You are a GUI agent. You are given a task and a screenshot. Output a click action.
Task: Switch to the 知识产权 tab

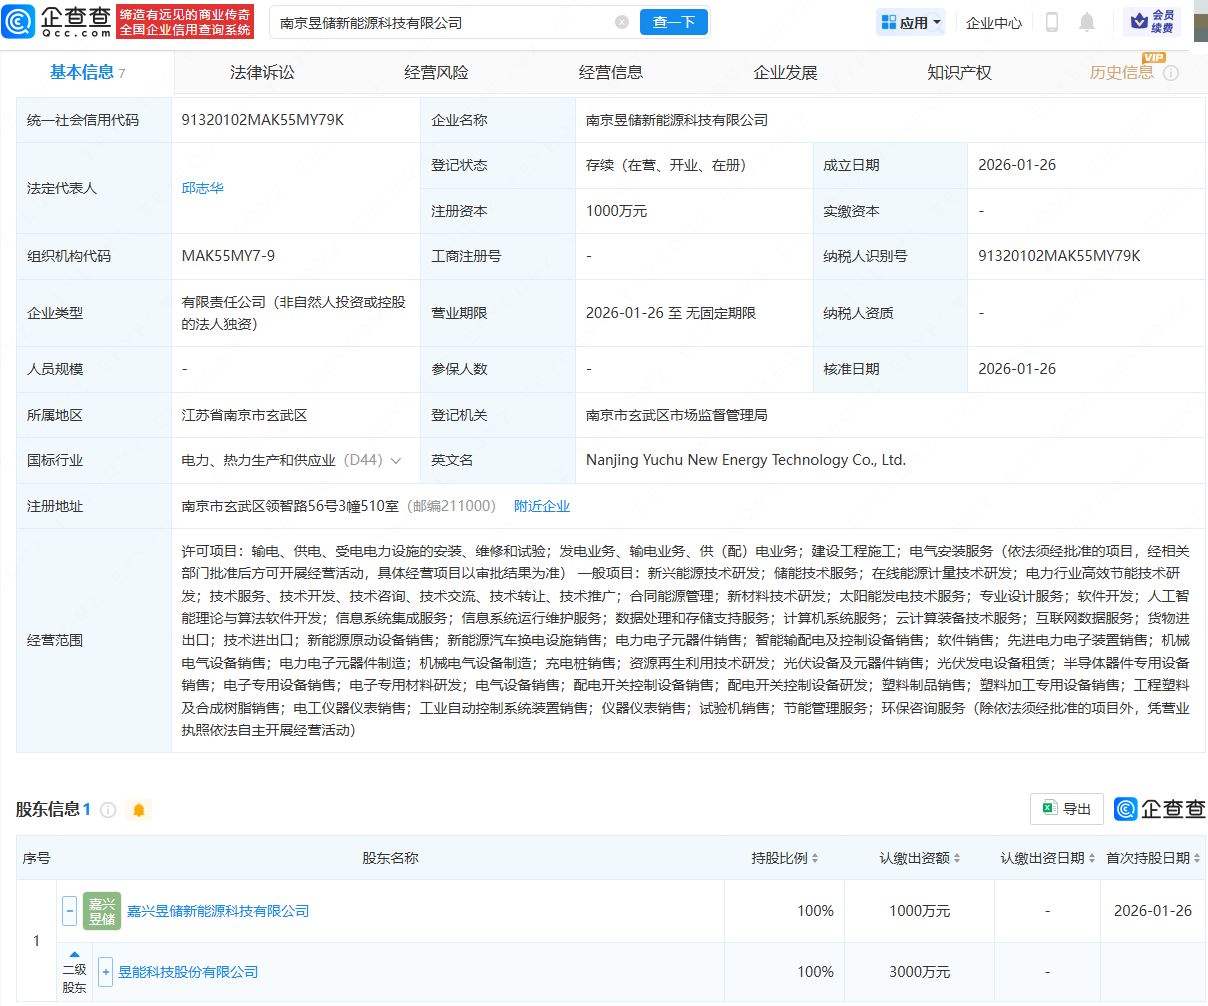coord(959,73)
